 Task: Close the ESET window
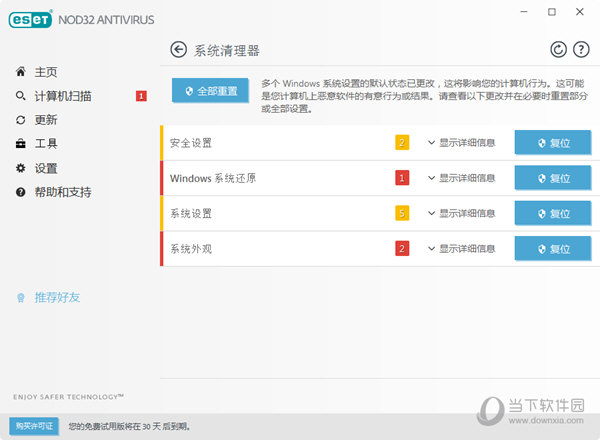coord(580,12)
